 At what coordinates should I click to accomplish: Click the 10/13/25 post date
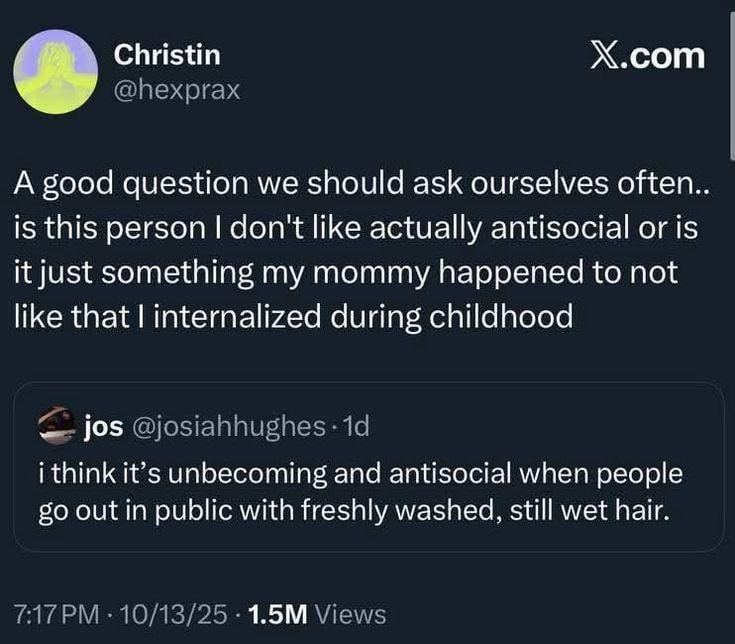[170, 614]
